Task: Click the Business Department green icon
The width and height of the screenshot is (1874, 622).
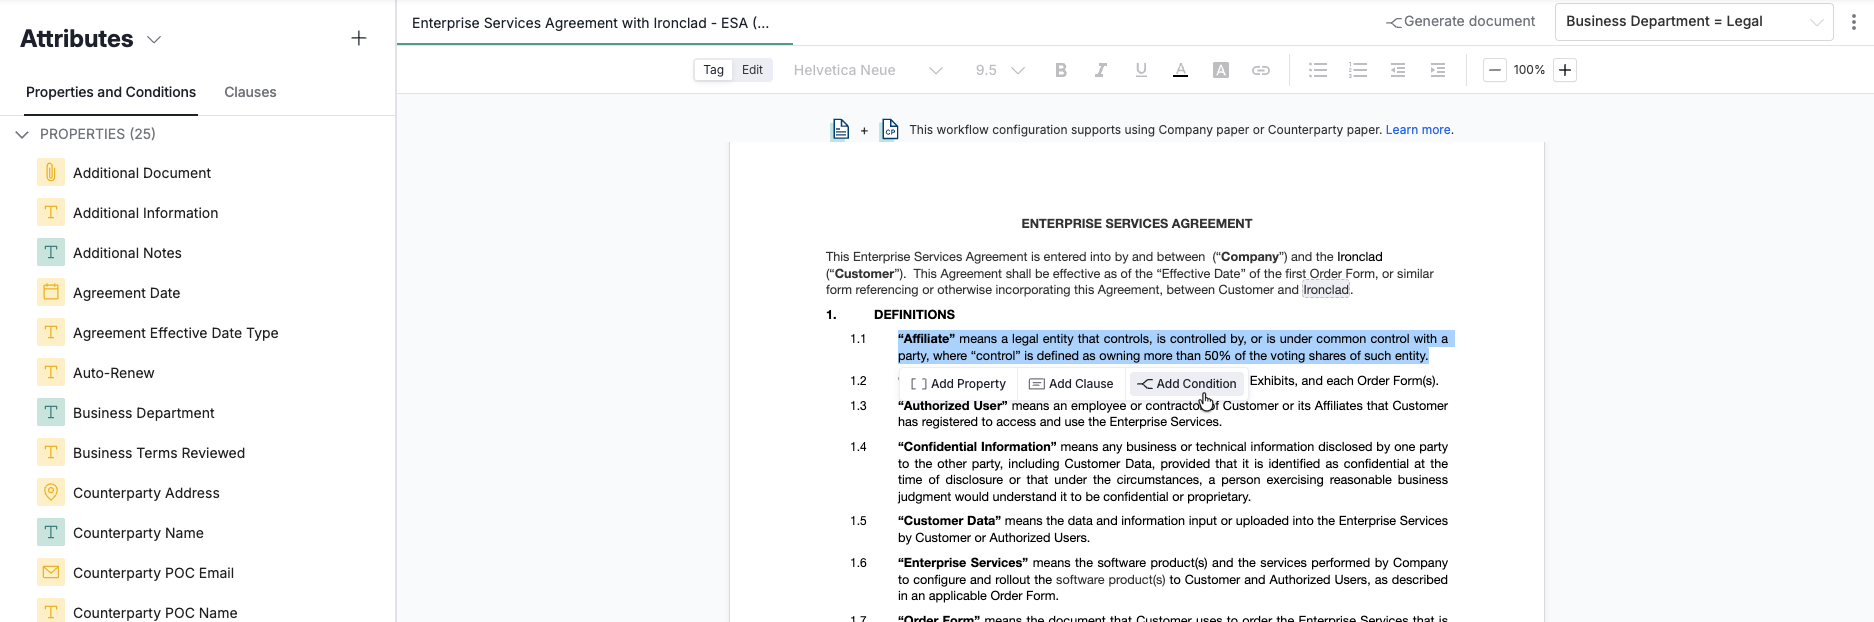Action: 51,412
